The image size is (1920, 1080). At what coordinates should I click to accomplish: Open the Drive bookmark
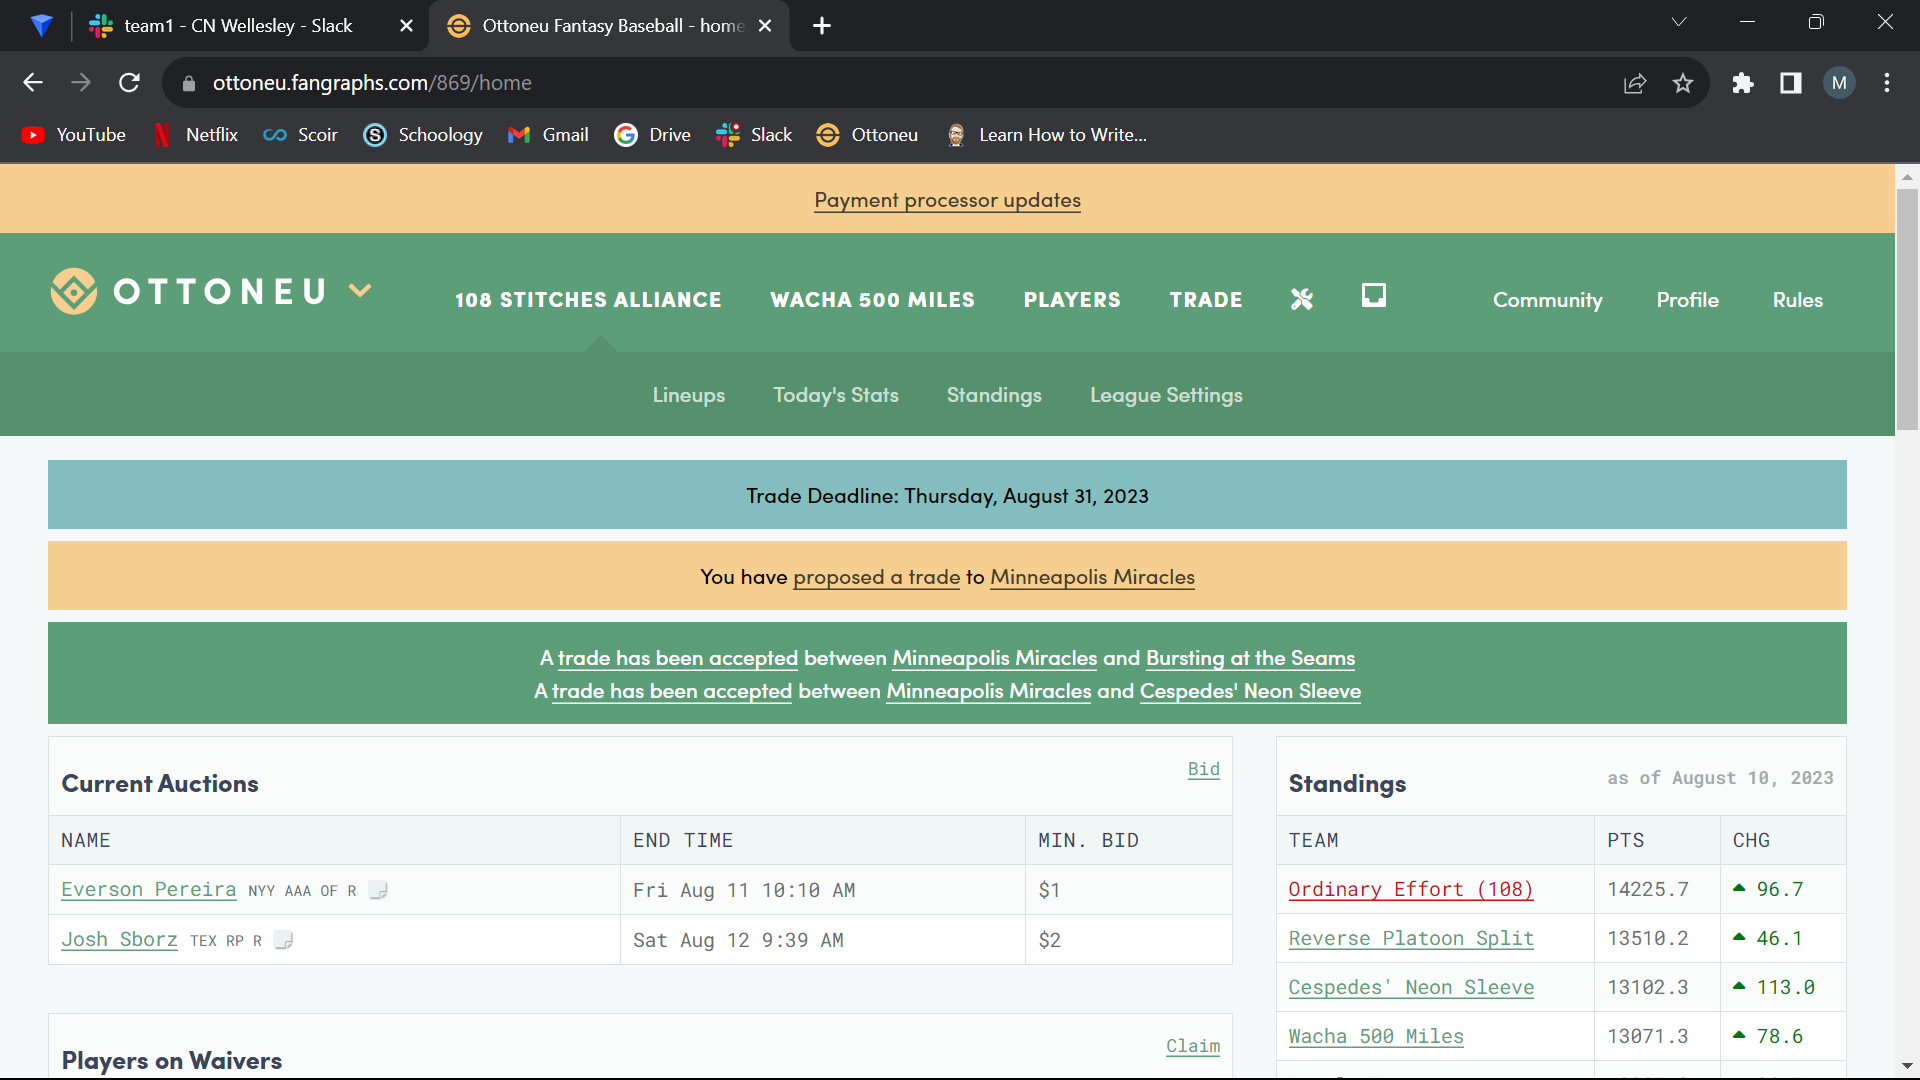tap(652, 135)
